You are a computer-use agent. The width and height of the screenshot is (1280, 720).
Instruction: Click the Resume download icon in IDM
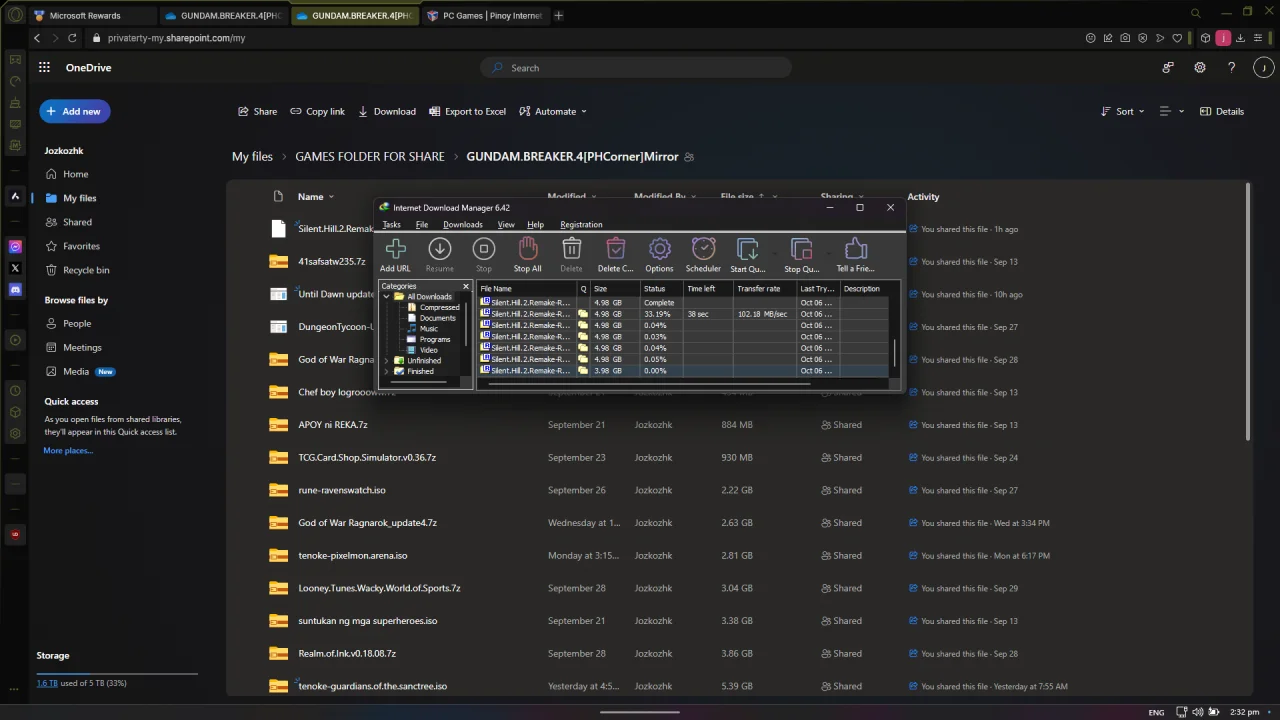coord(439,249)
